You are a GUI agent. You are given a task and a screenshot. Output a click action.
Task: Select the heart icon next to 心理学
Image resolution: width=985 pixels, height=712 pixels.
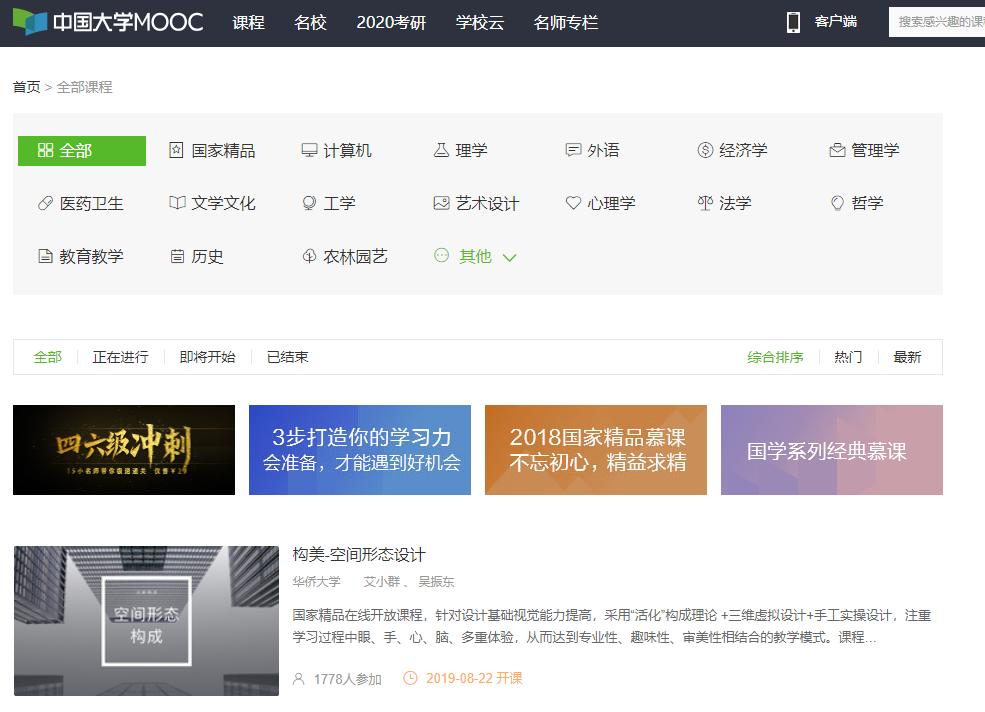pos(572,203)
